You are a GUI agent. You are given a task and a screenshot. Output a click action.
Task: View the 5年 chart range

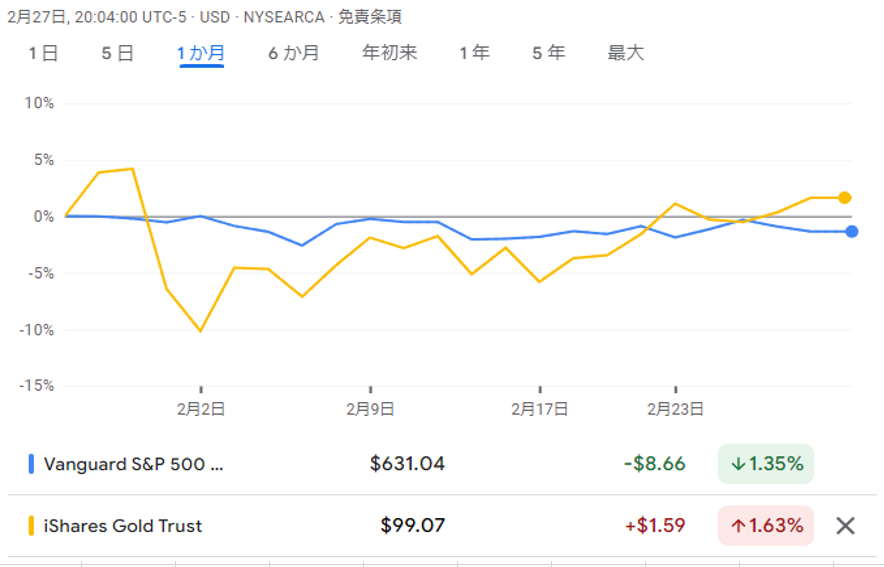548,54
